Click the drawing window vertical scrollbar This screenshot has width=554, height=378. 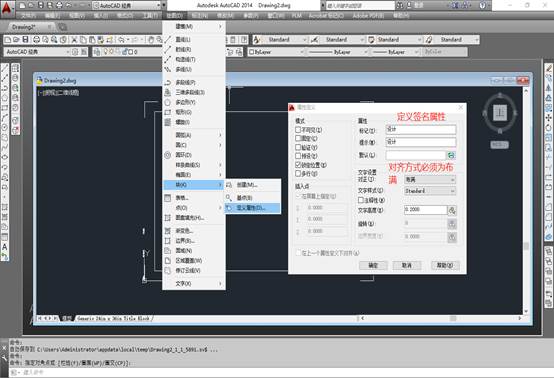(x=526, y=200)
